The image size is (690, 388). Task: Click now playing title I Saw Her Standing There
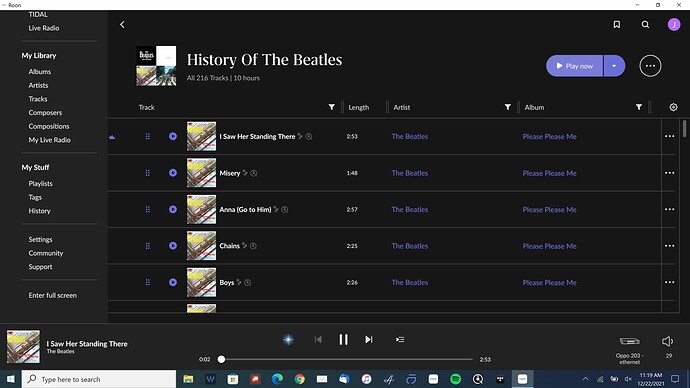tap(87, 344)
